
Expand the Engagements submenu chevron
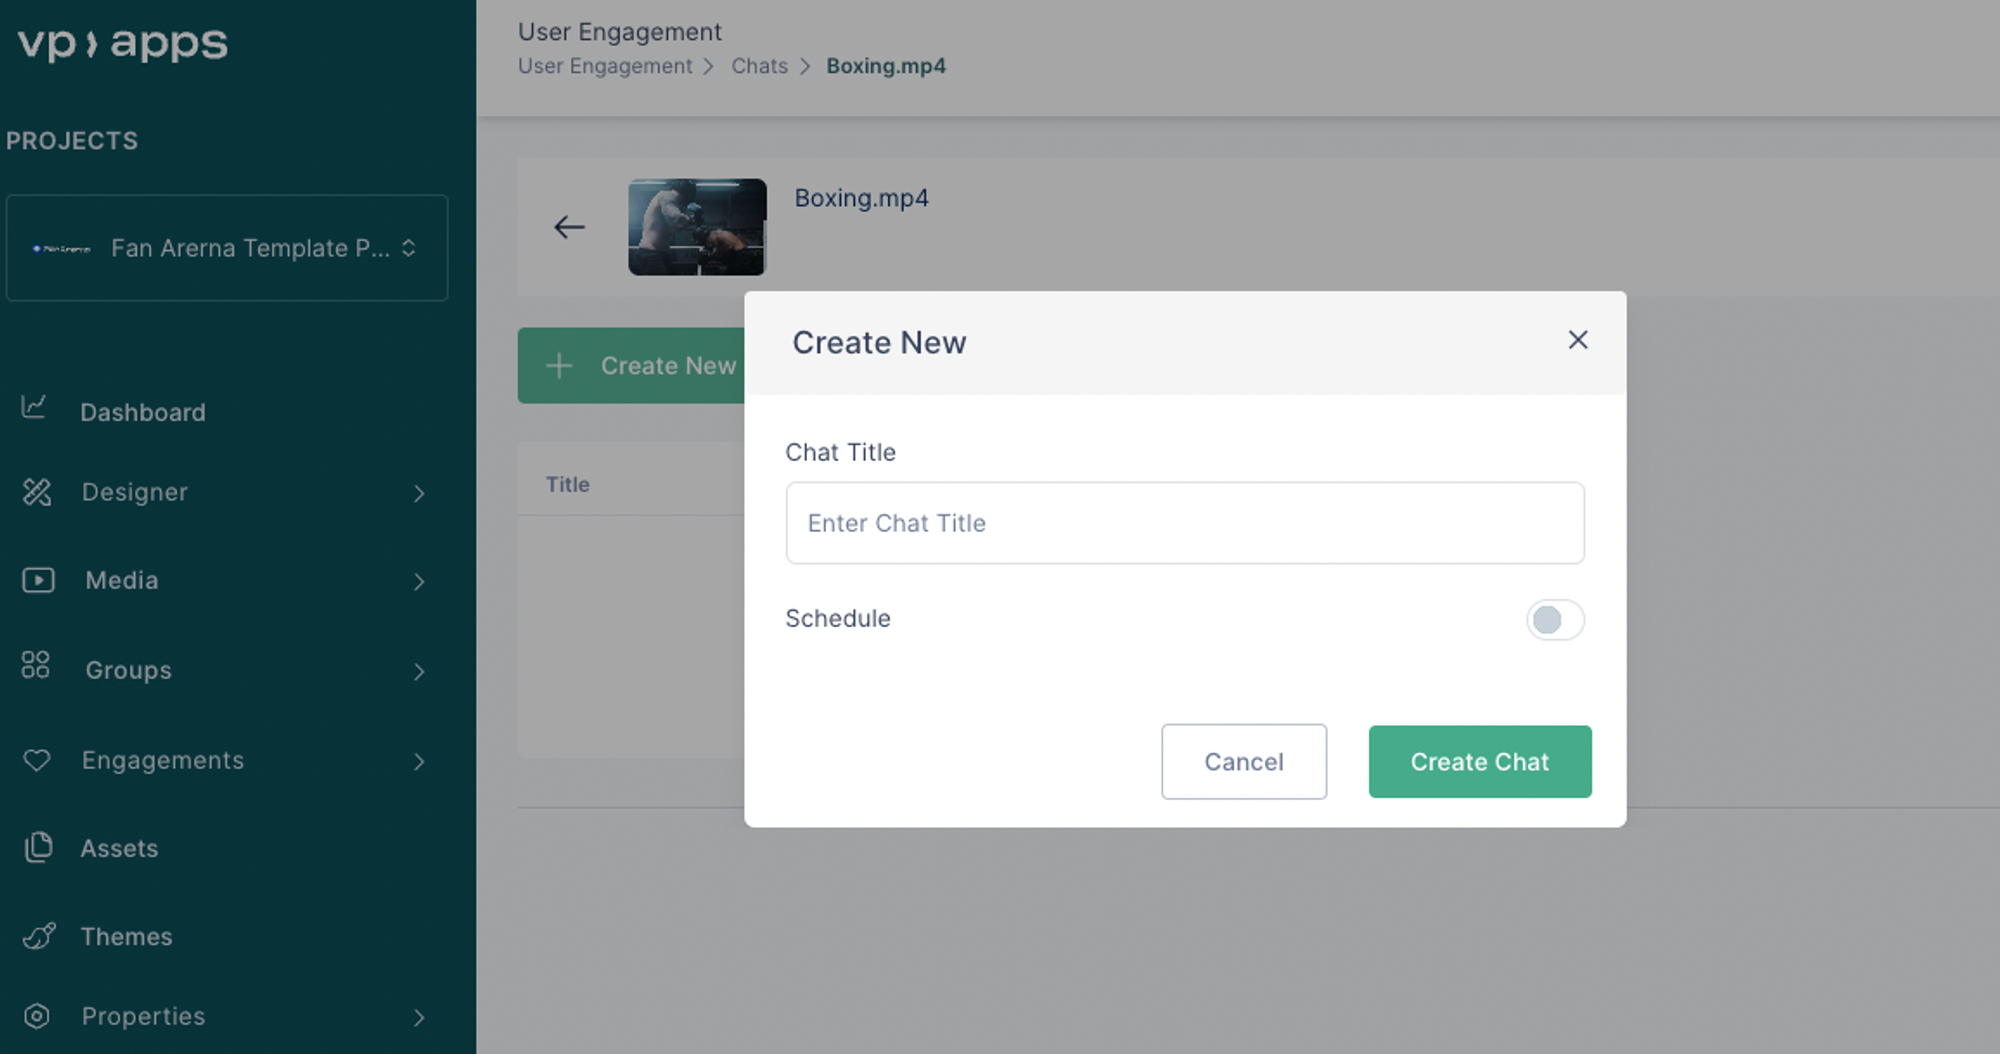coord(419,762)
